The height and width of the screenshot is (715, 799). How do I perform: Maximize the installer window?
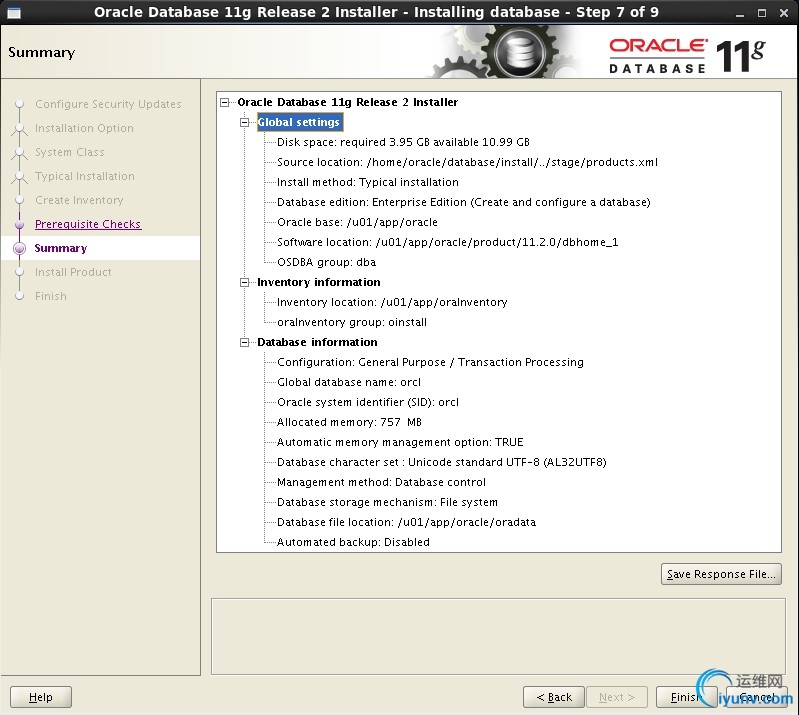click(762, 13)
